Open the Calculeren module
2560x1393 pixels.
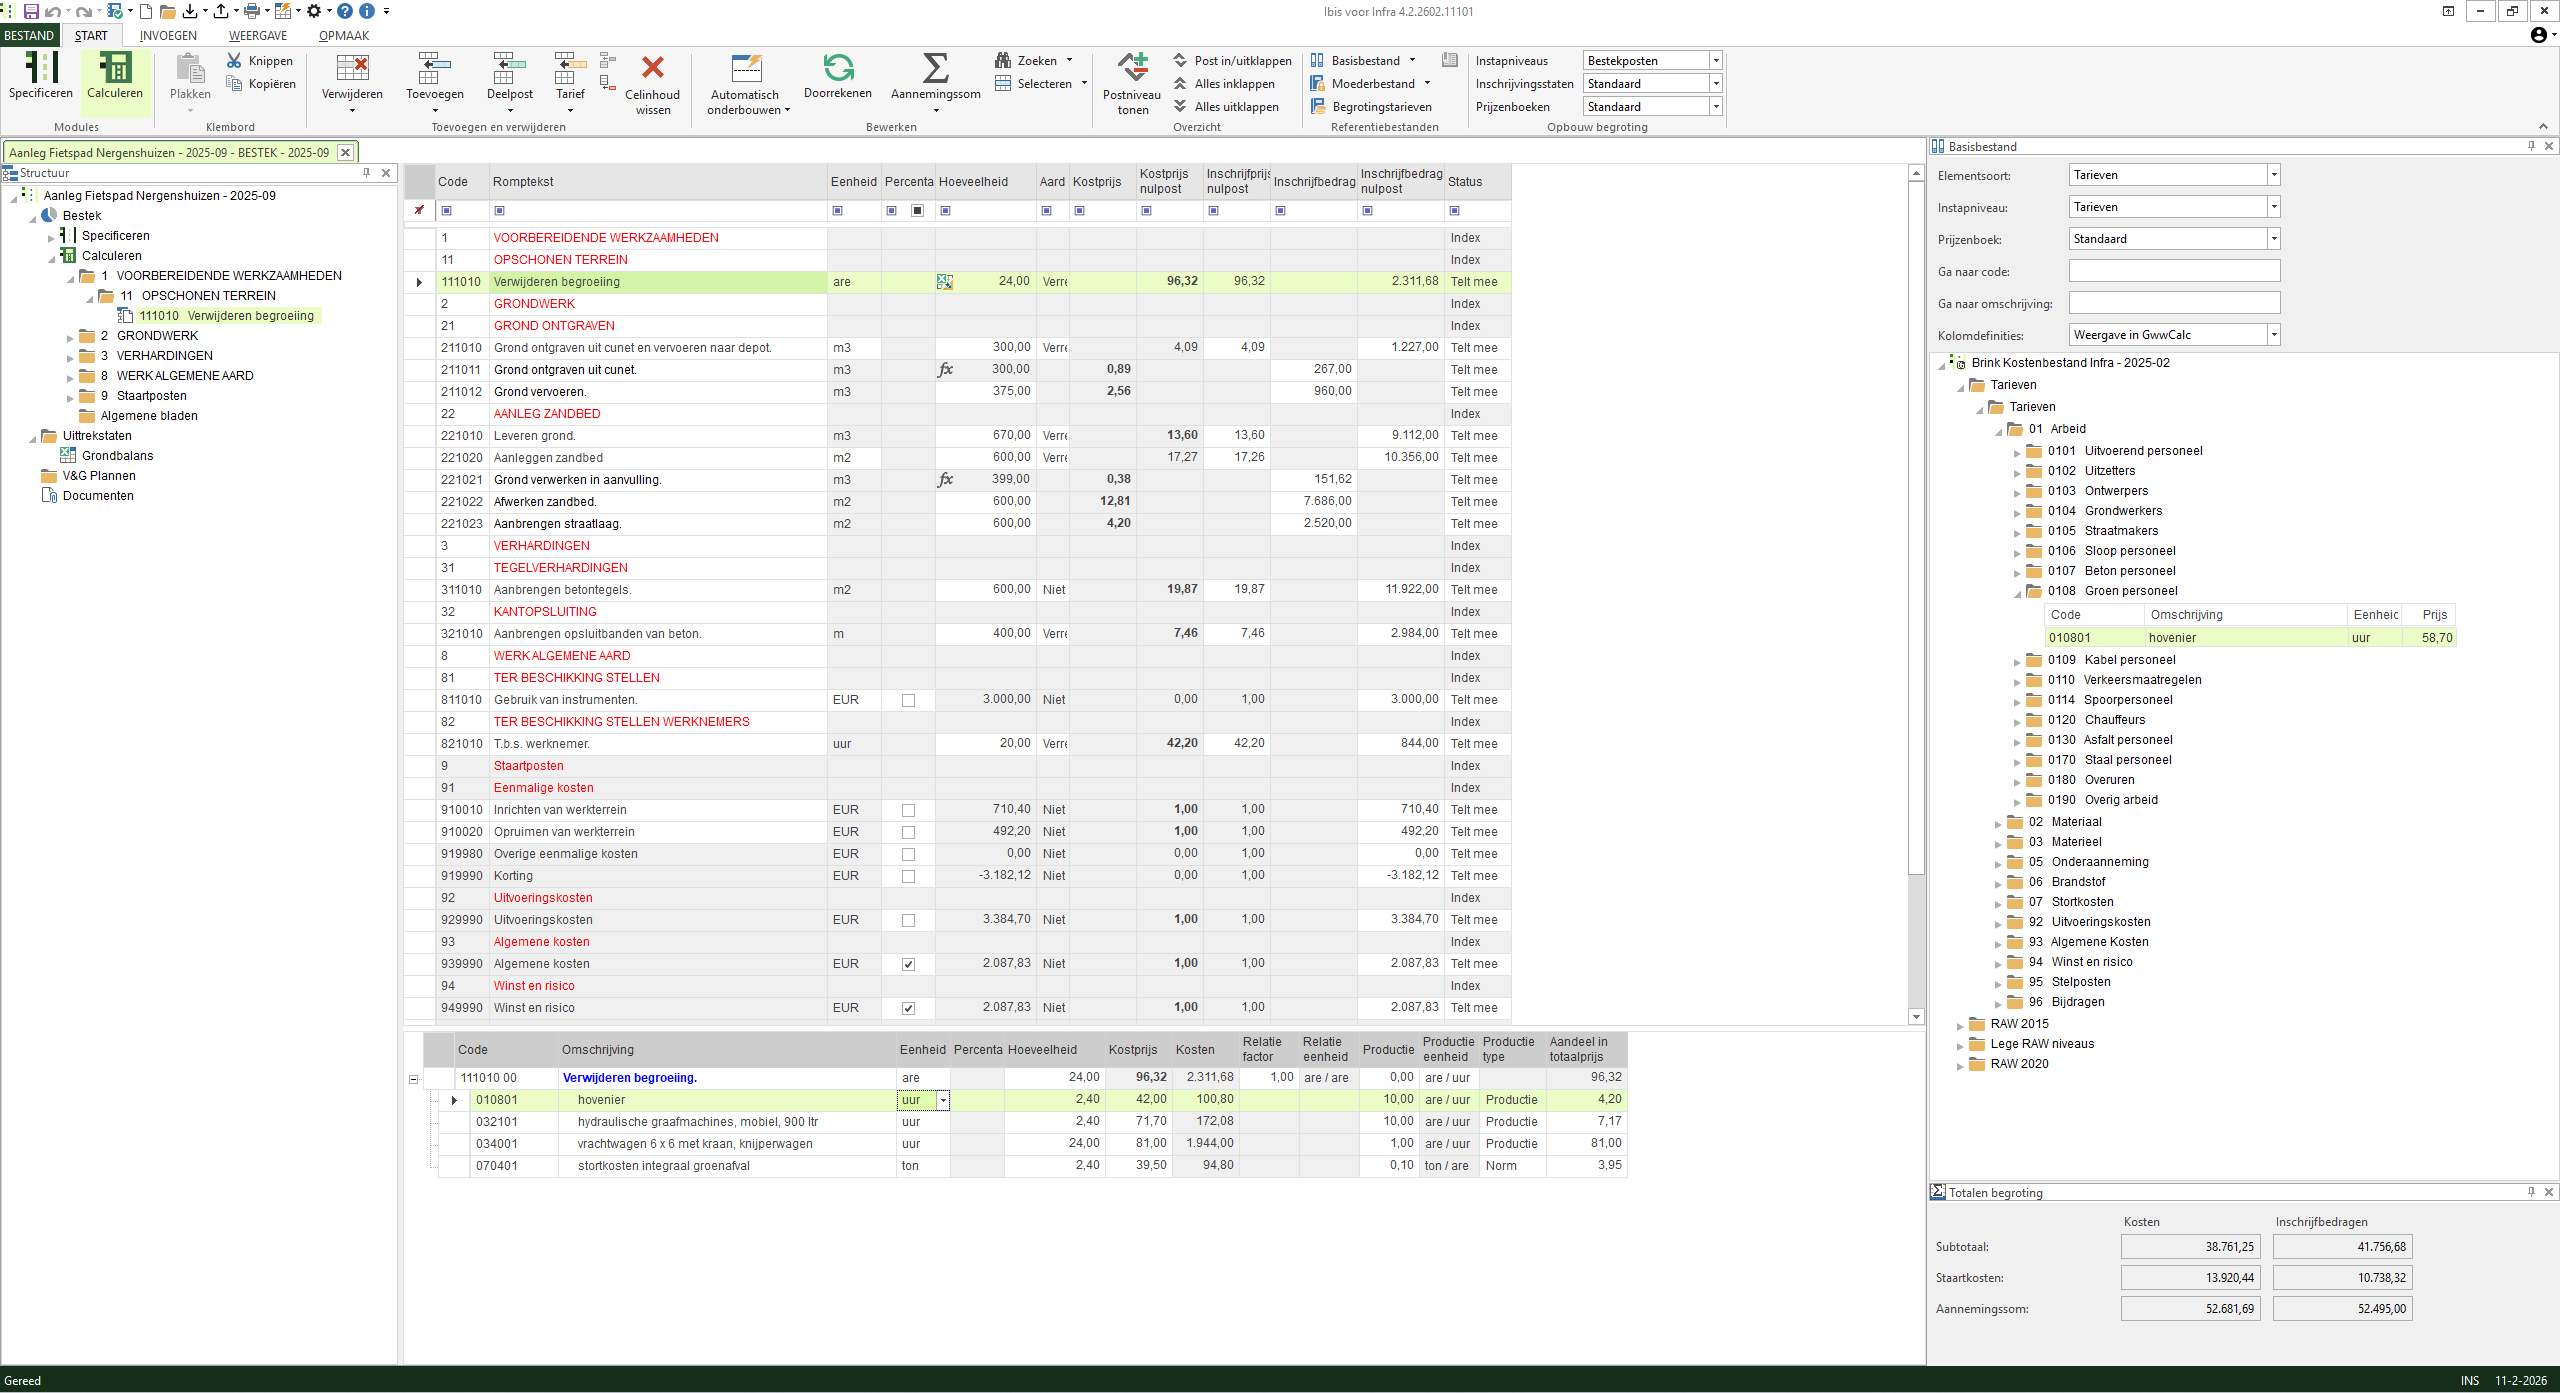pos(114,78)
